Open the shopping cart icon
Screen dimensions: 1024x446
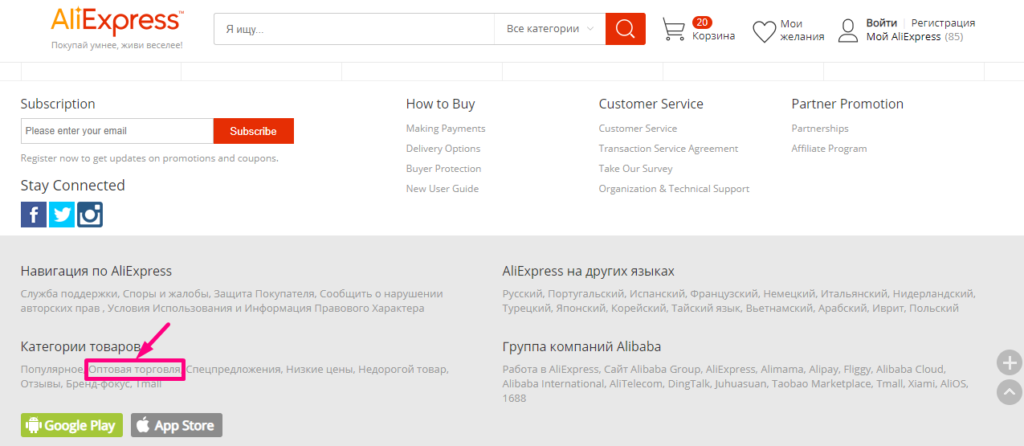point(673,29)
